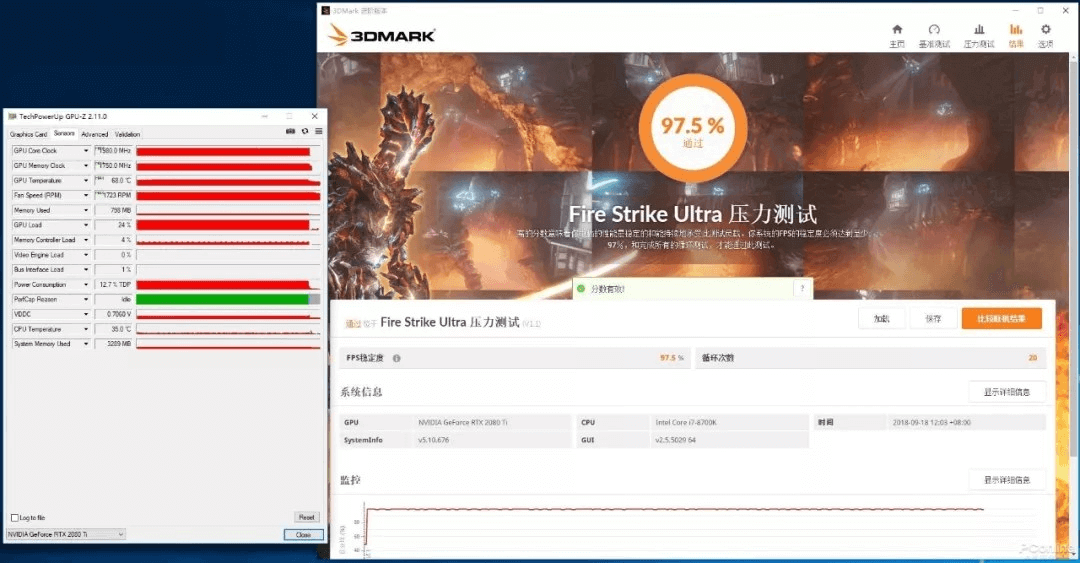Click the Reset button in GPU-Z
This screenshot has width=1080, height=563.
click(x=307, y=517)
